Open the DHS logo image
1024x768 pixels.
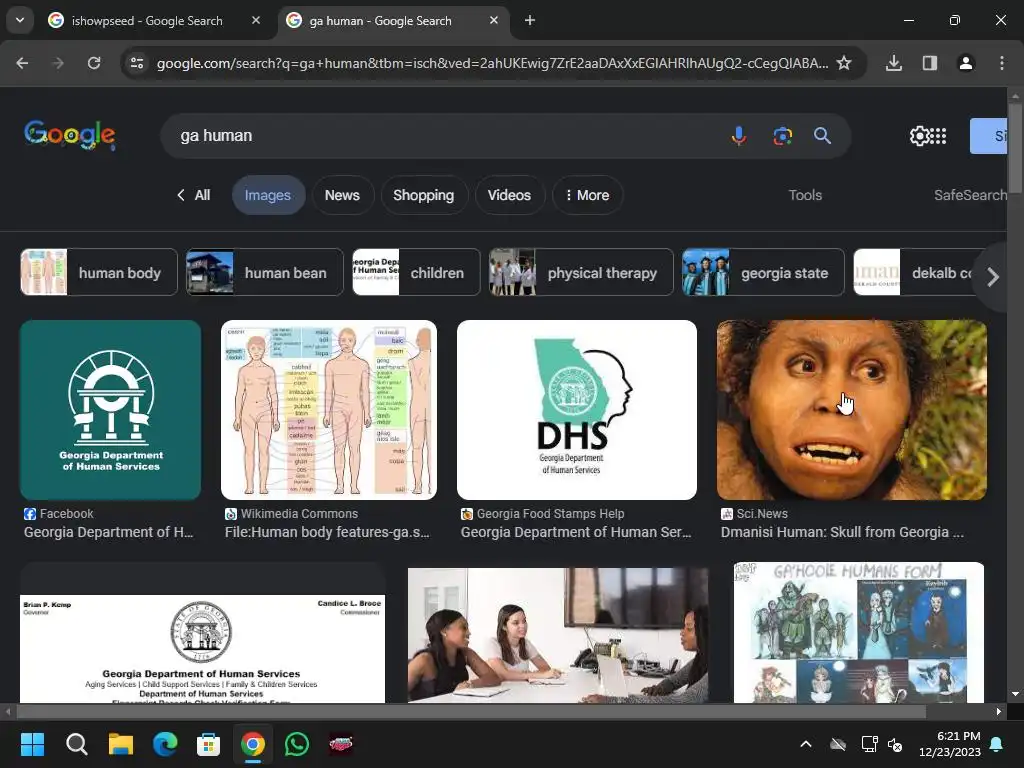[577, 409]
